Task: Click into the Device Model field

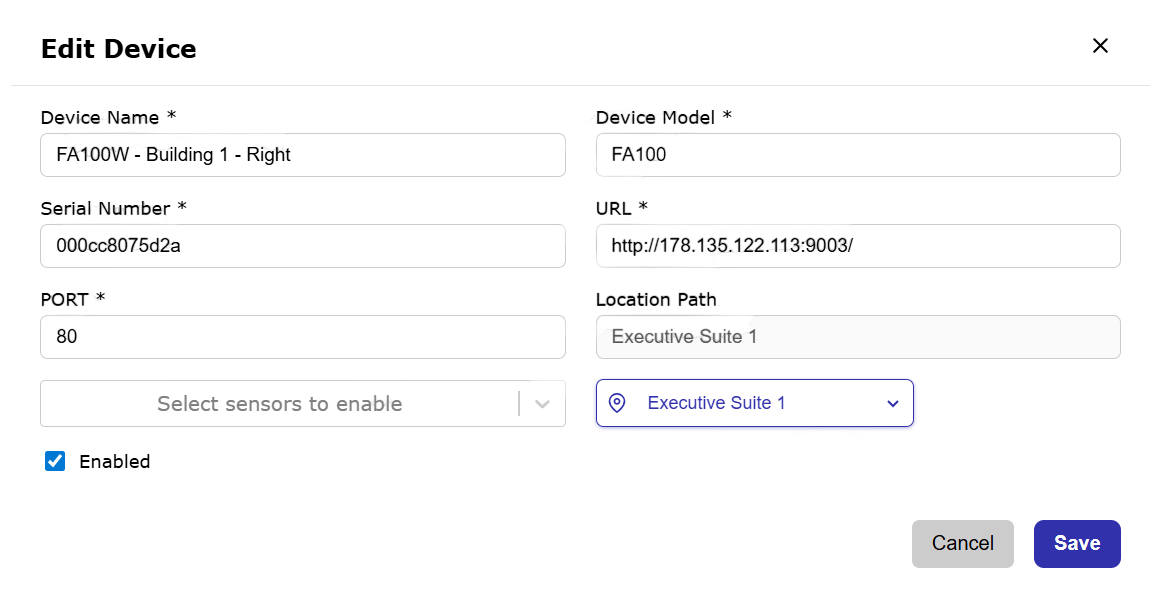Action: pos(857,155)
